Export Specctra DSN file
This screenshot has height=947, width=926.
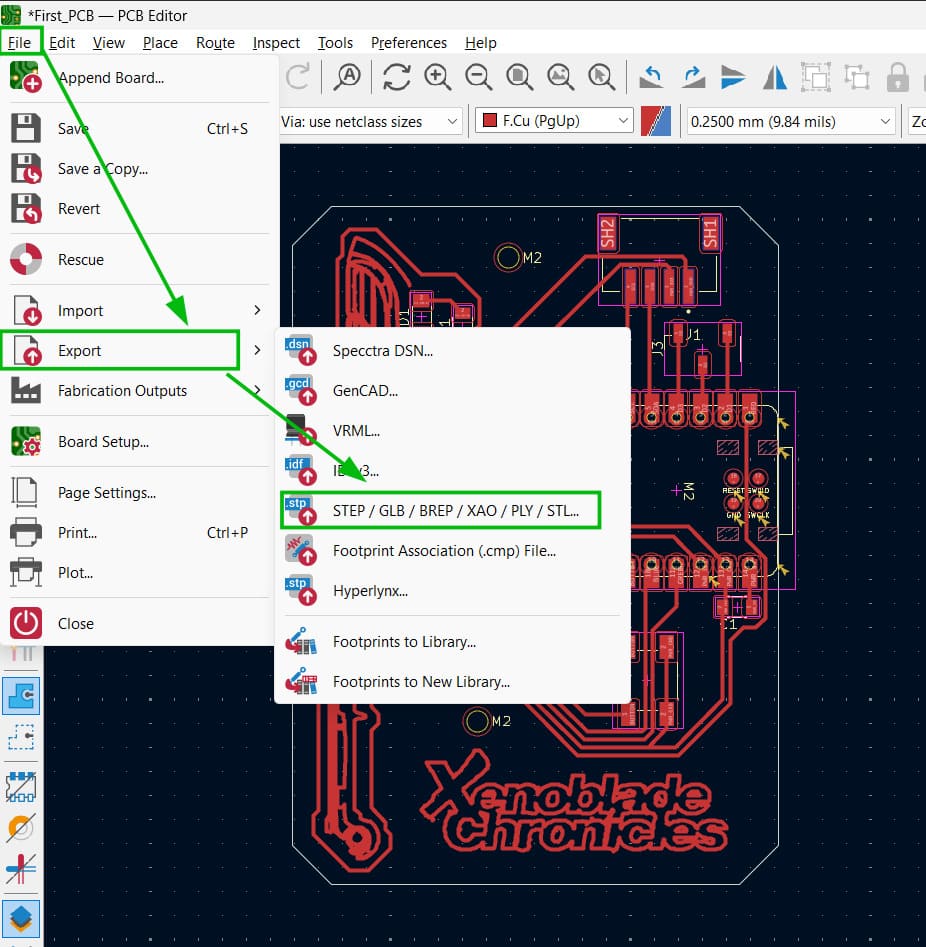[452, 350]
